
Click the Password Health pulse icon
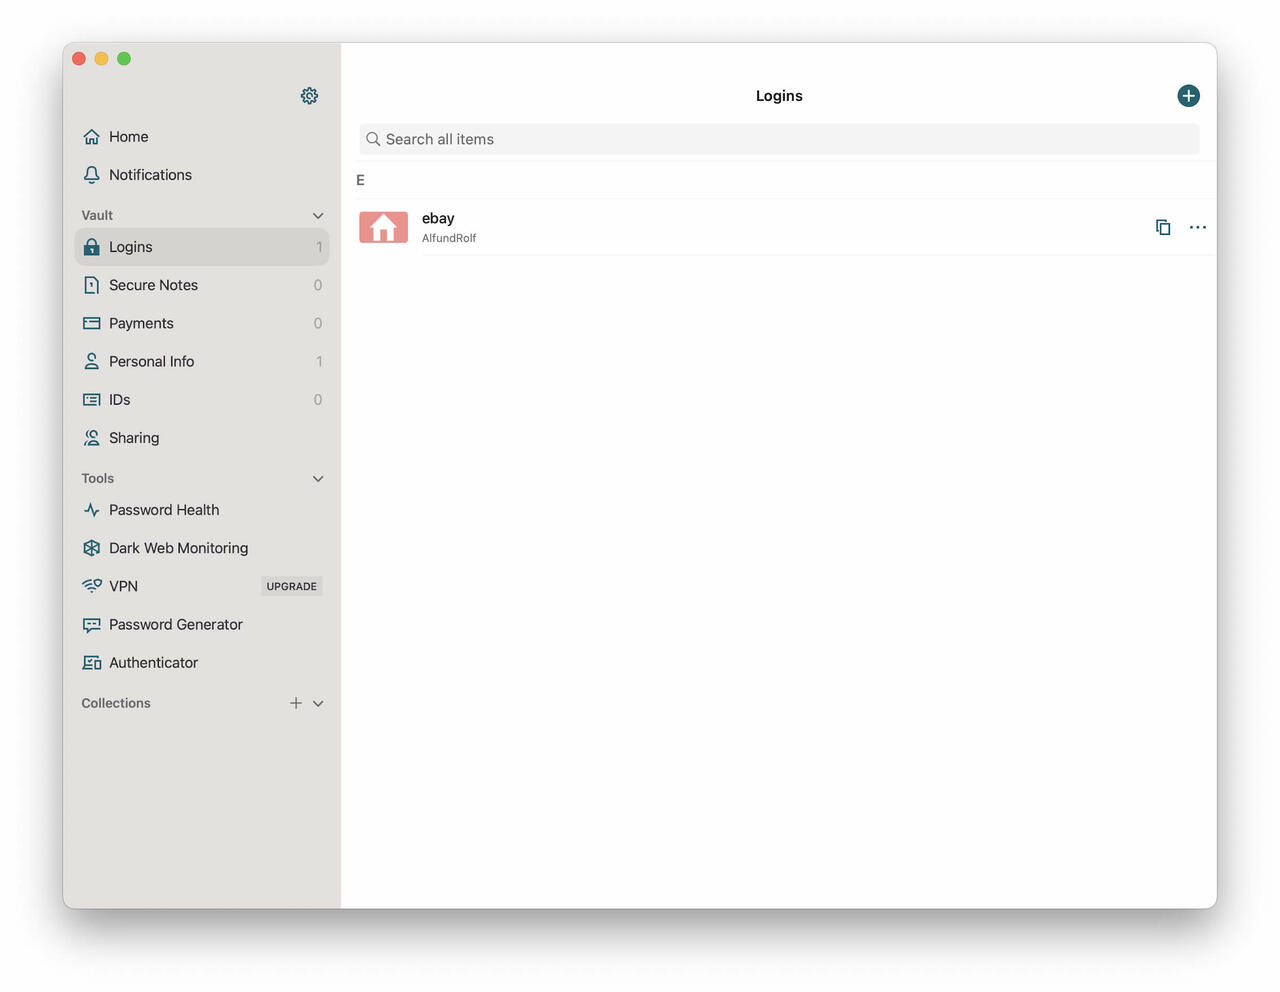tap(92, 510)
